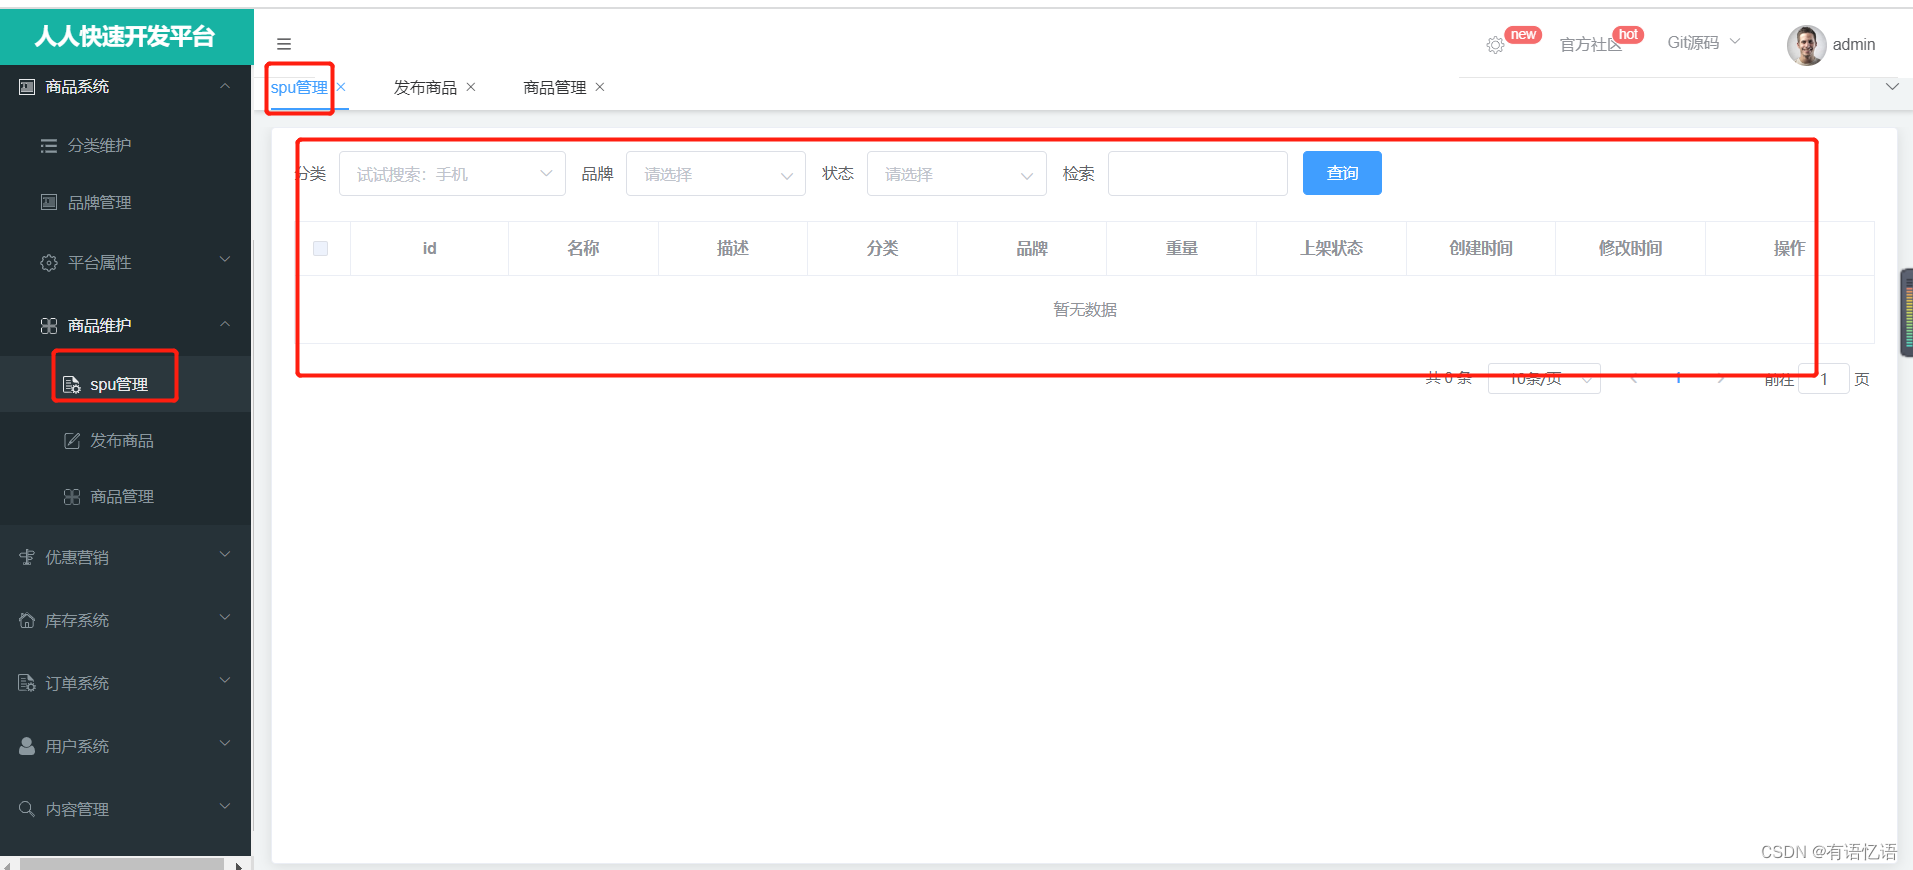1913x870 pixels.
Task: Expand the 优惠营销 menu chevron
Action: click(x=225, y=554)
